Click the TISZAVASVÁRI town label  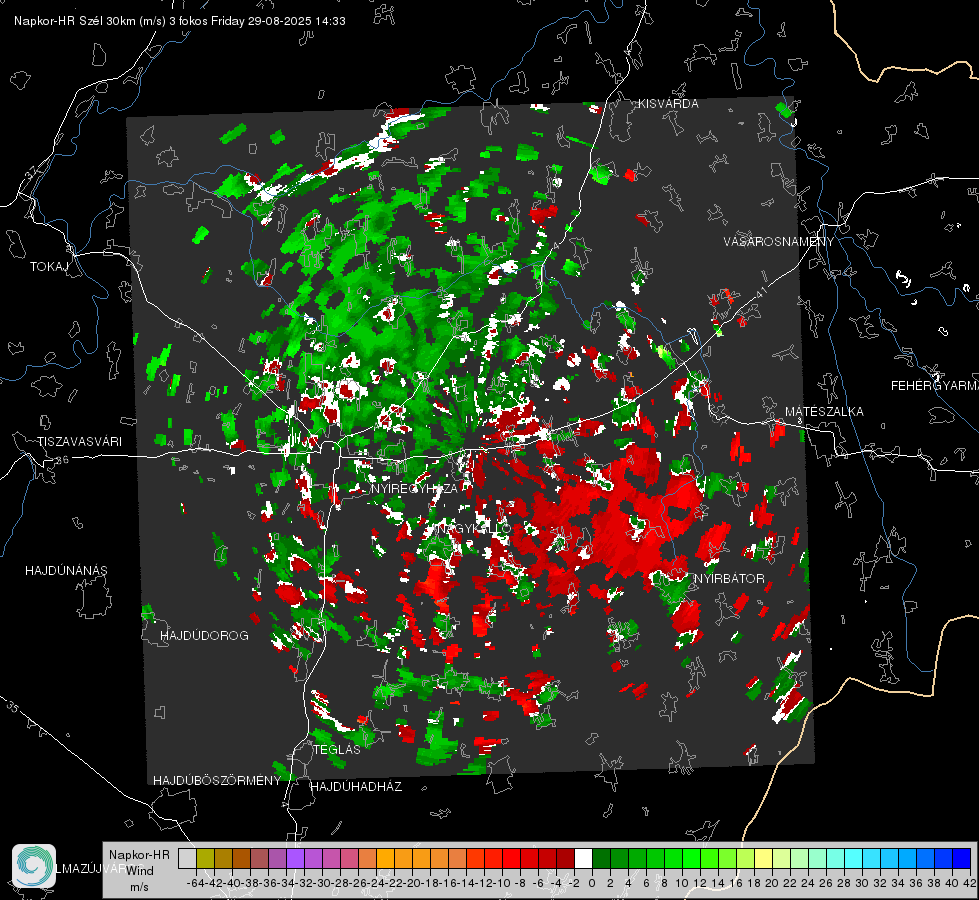[79, 442]
